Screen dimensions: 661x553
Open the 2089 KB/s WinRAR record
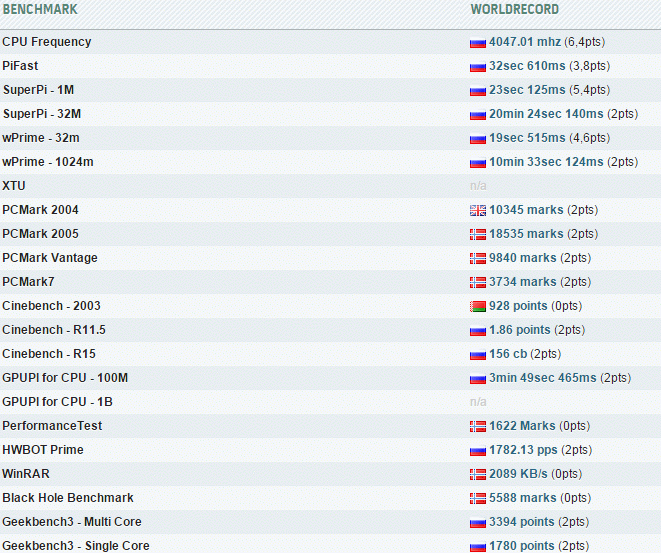pyautogui.click(x=518, y=474)
